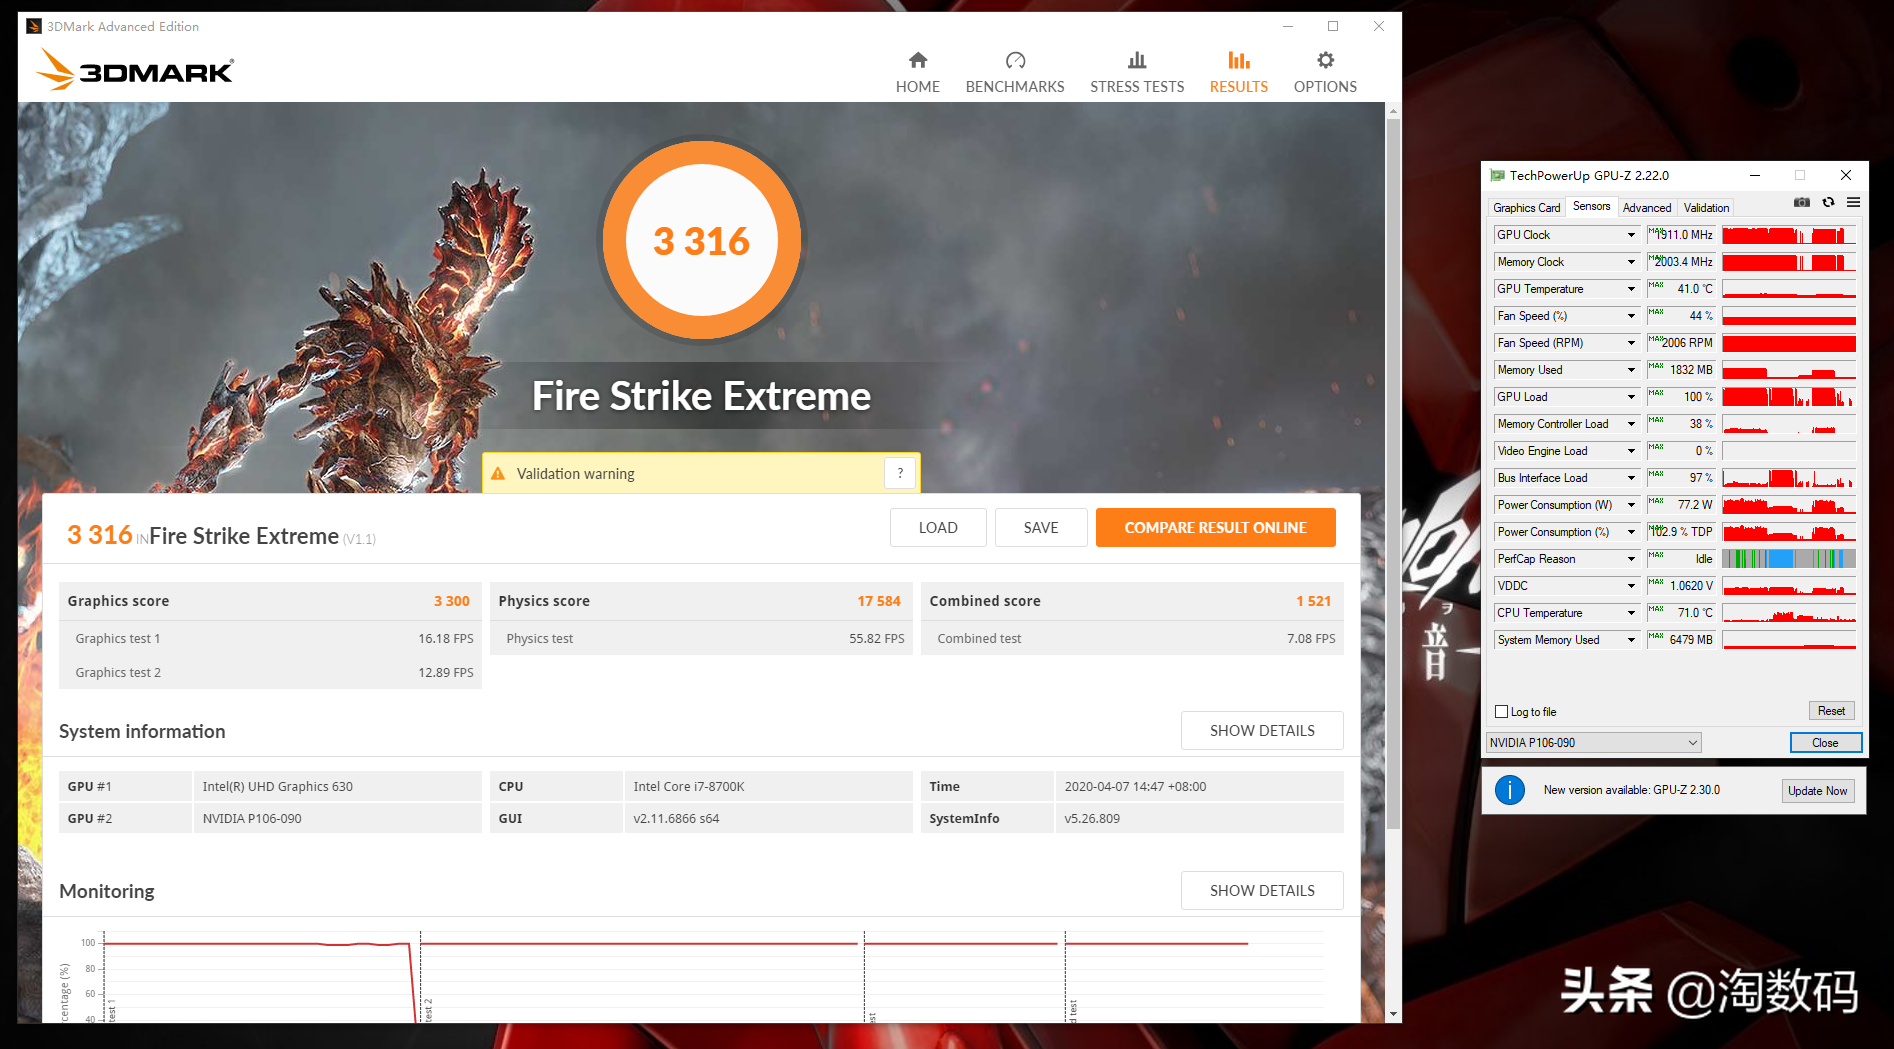Open the GPU Temperature sensor dropdown
This screenshot has height=1049, width=1894.
coord(1631,289)
